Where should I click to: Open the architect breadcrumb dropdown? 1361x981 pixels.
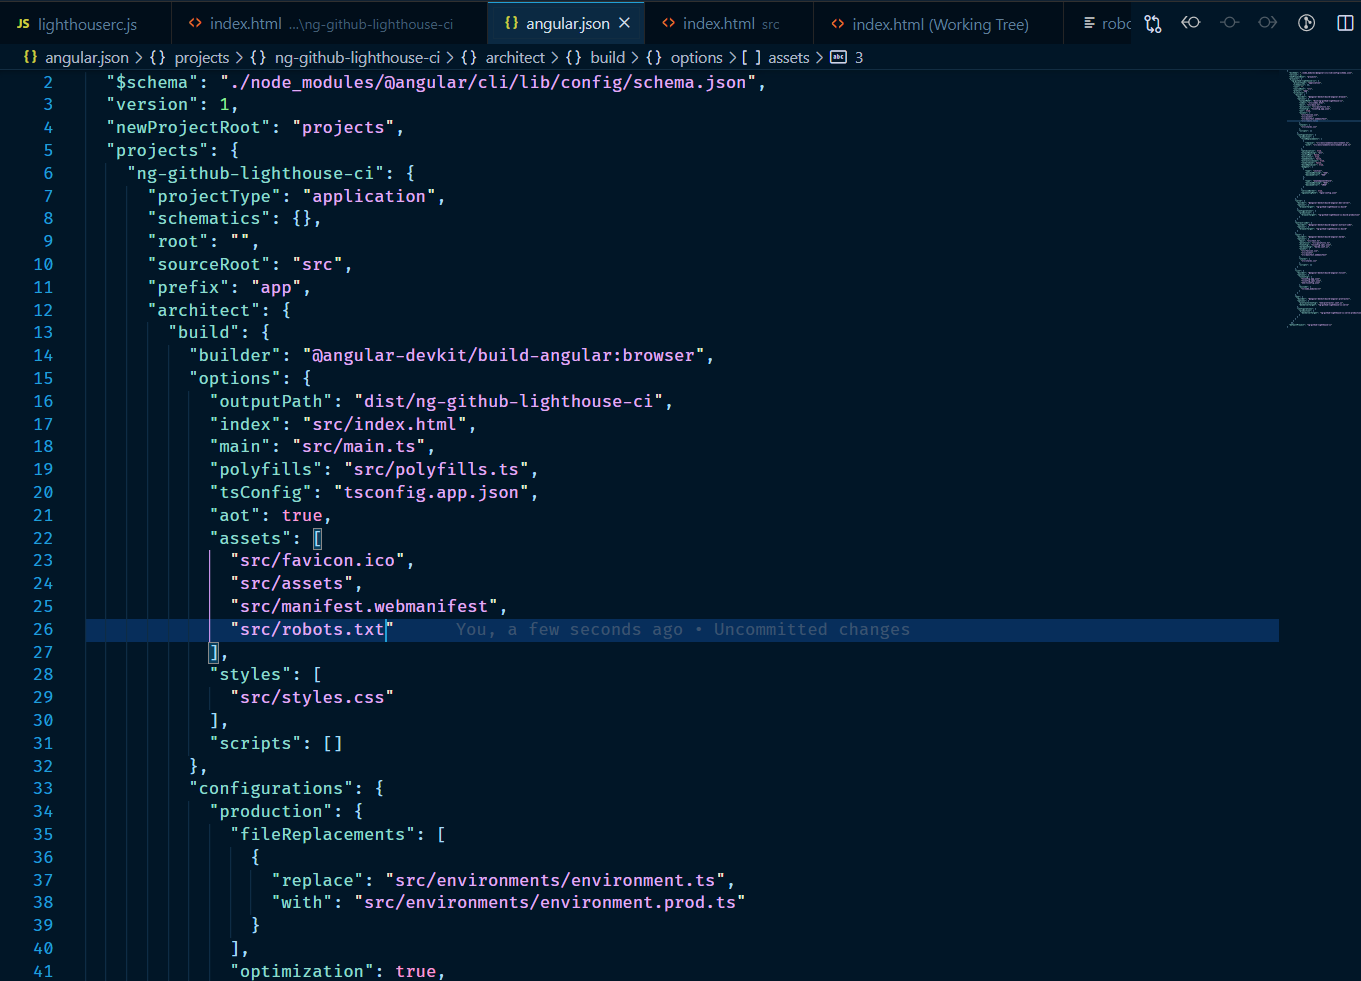point(515,58)
